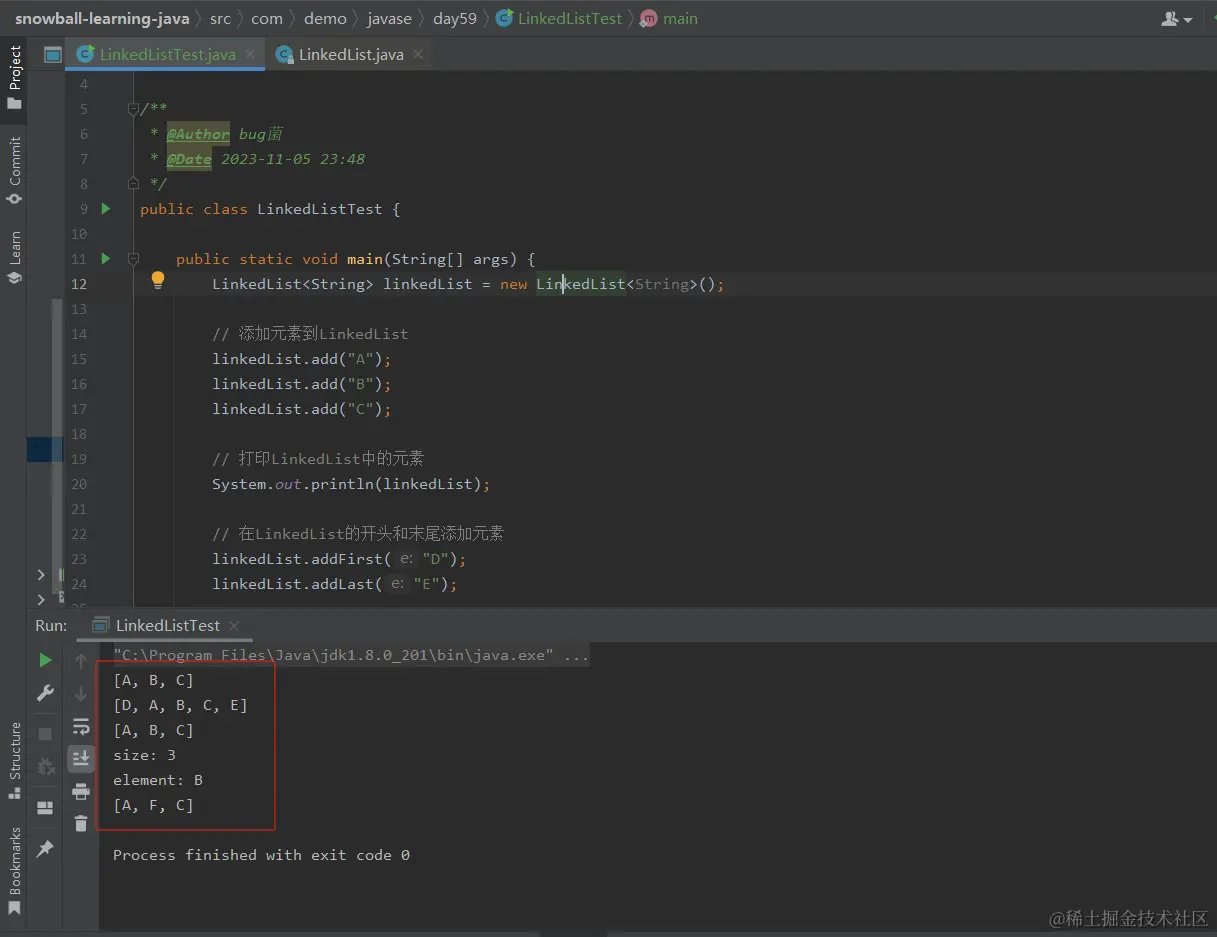The height and width of the screenshot is (937, 1217).
Task: Click the day59 breadcrumb
Action: coord(455,19)
